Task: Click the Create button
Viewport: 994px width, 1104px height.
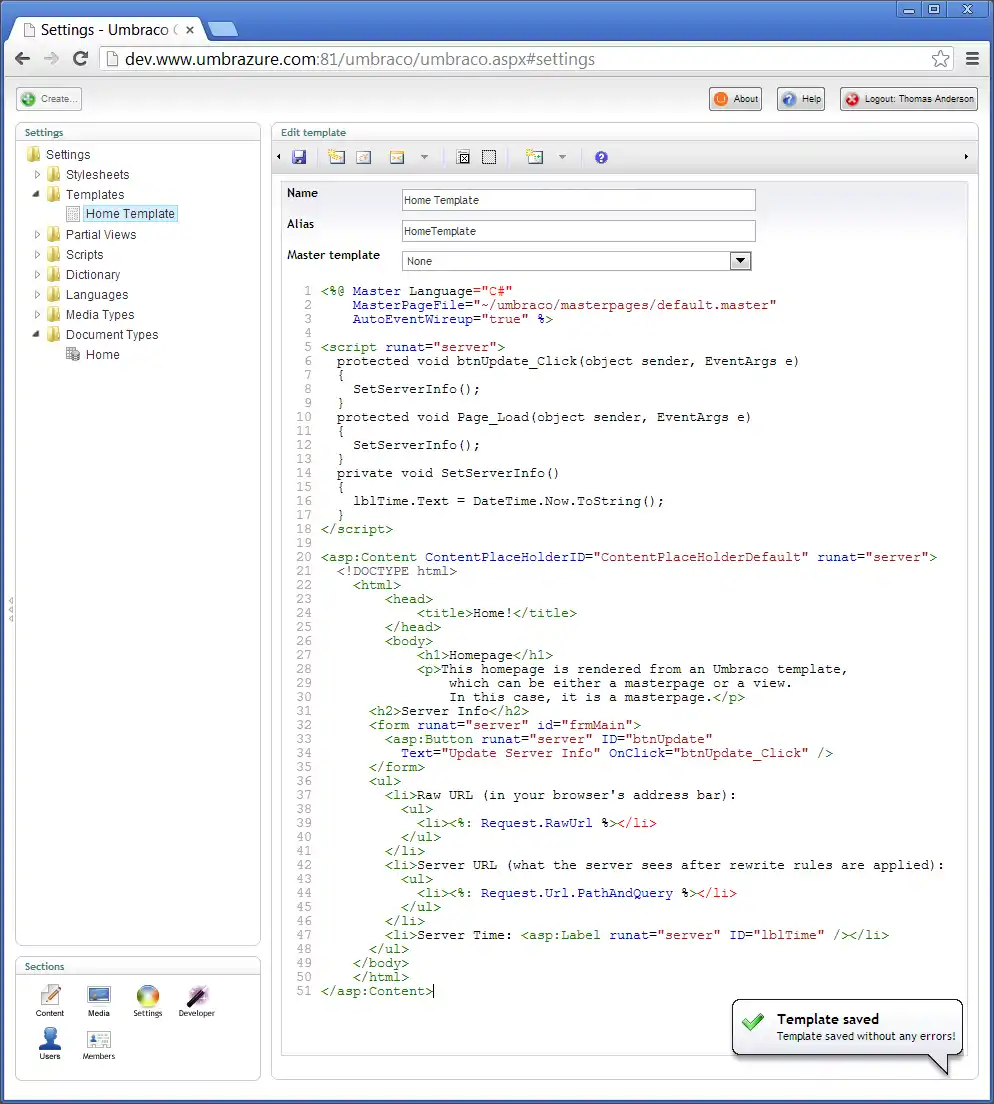Action: coord(49,99)
